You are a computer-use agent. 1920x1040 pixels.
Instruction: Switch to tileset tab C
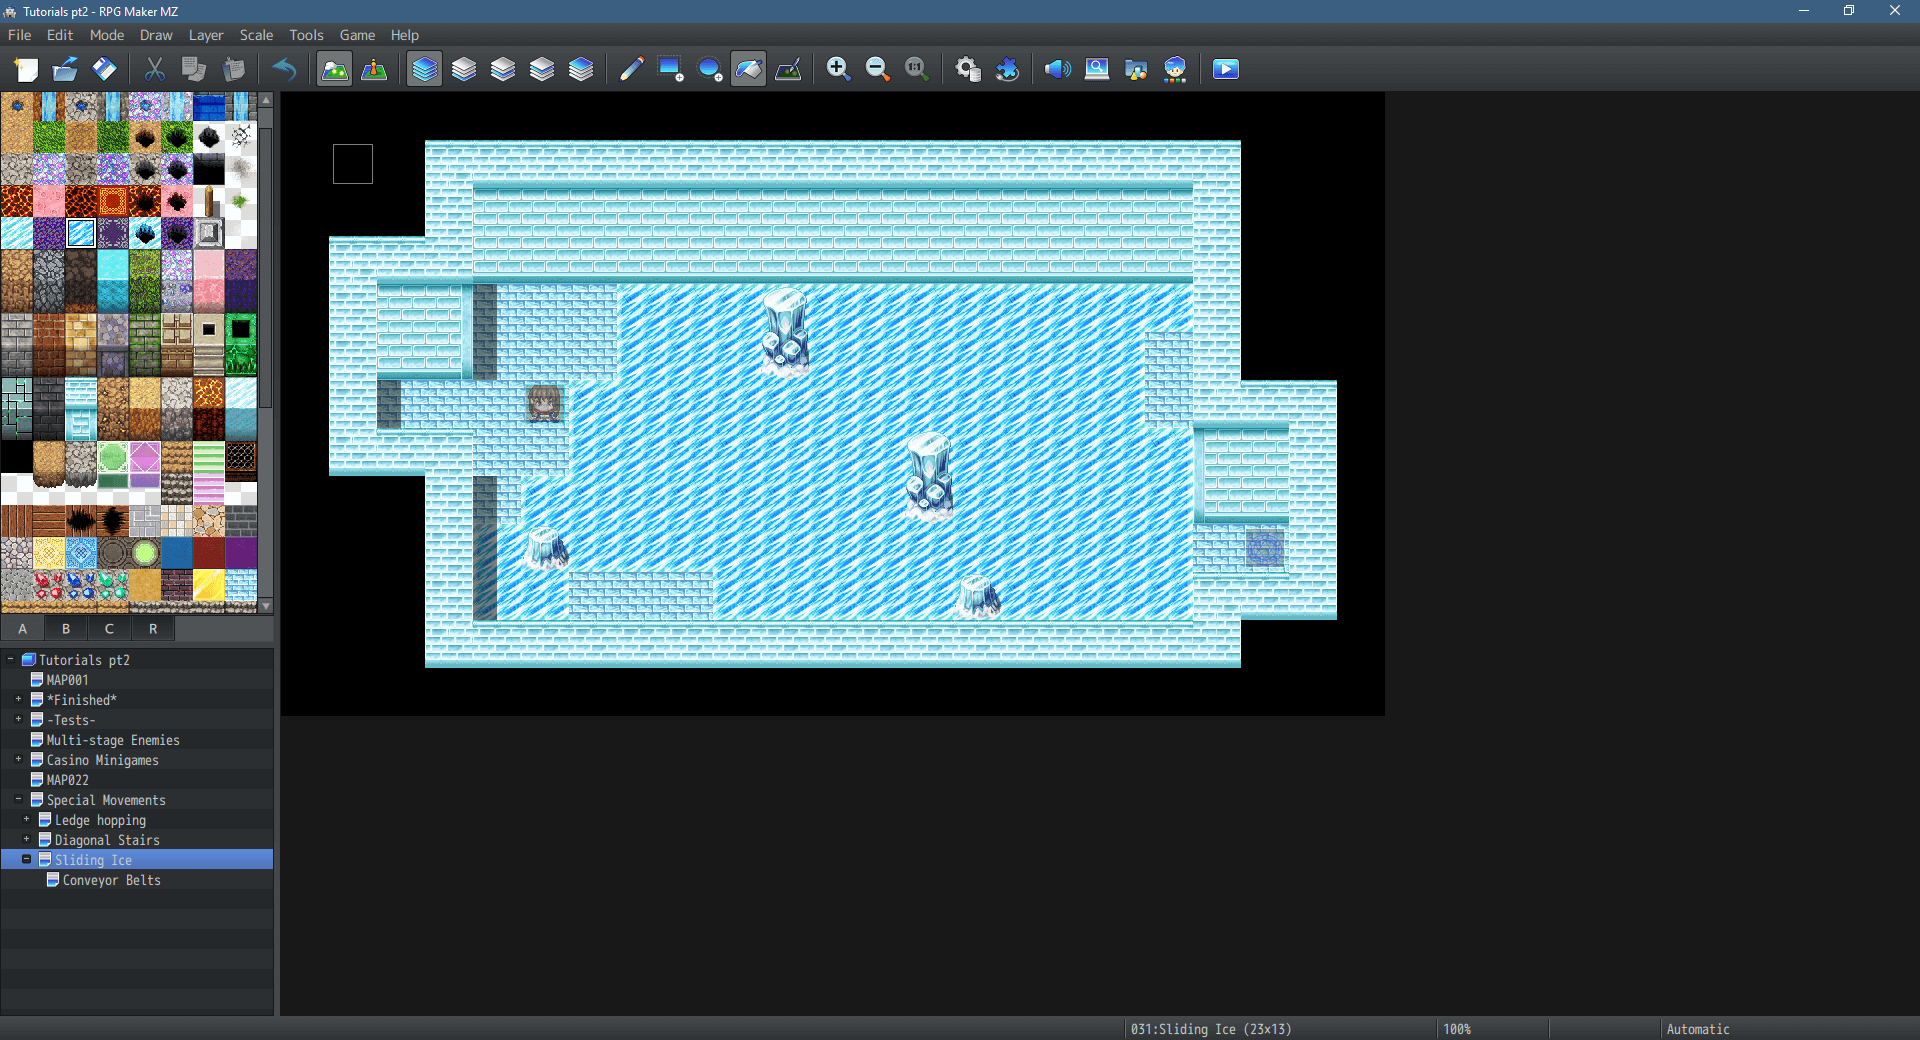(x=109, y=628)
